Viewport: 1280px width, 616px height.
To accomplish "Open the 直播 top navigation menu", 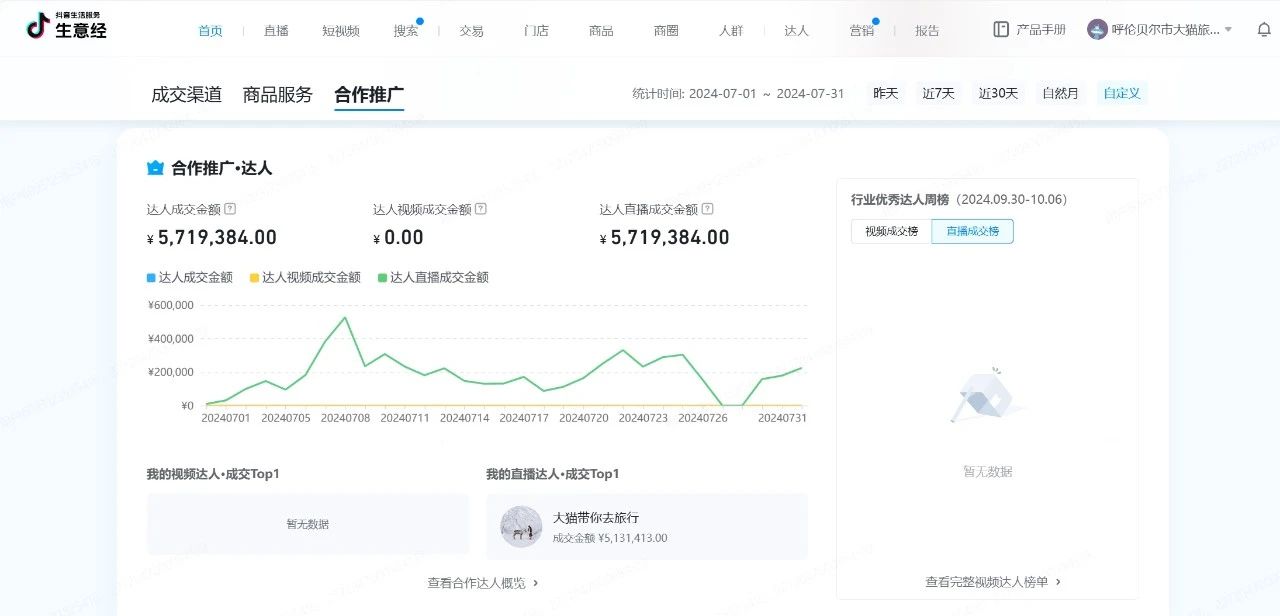I will pyautogui.click(x=276, y=30).
